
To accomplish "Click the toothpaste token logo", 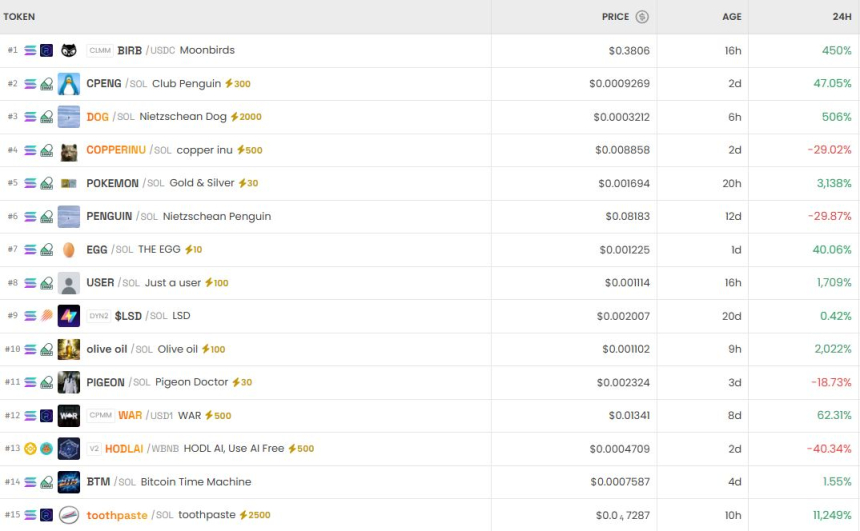I will [x=69, y=515].
